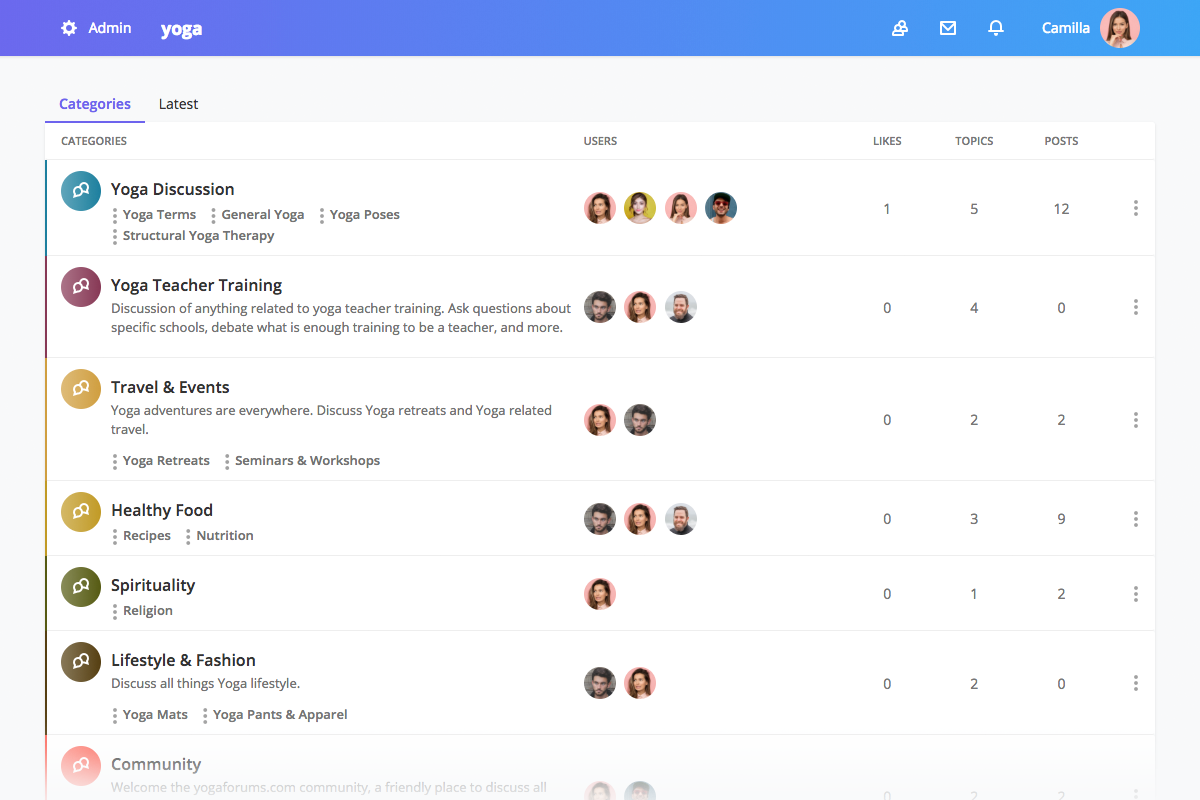This screenshot has height=800, width=1200.
Task: Open the Yoga Retreats subcategory link
Action: point(166,460)
